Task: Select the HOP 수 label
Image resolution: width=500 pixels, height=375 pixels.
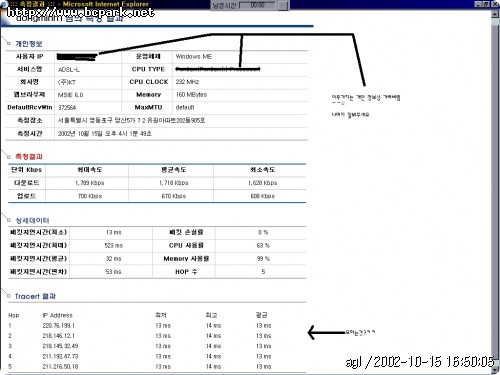Action: pos(186,272)
